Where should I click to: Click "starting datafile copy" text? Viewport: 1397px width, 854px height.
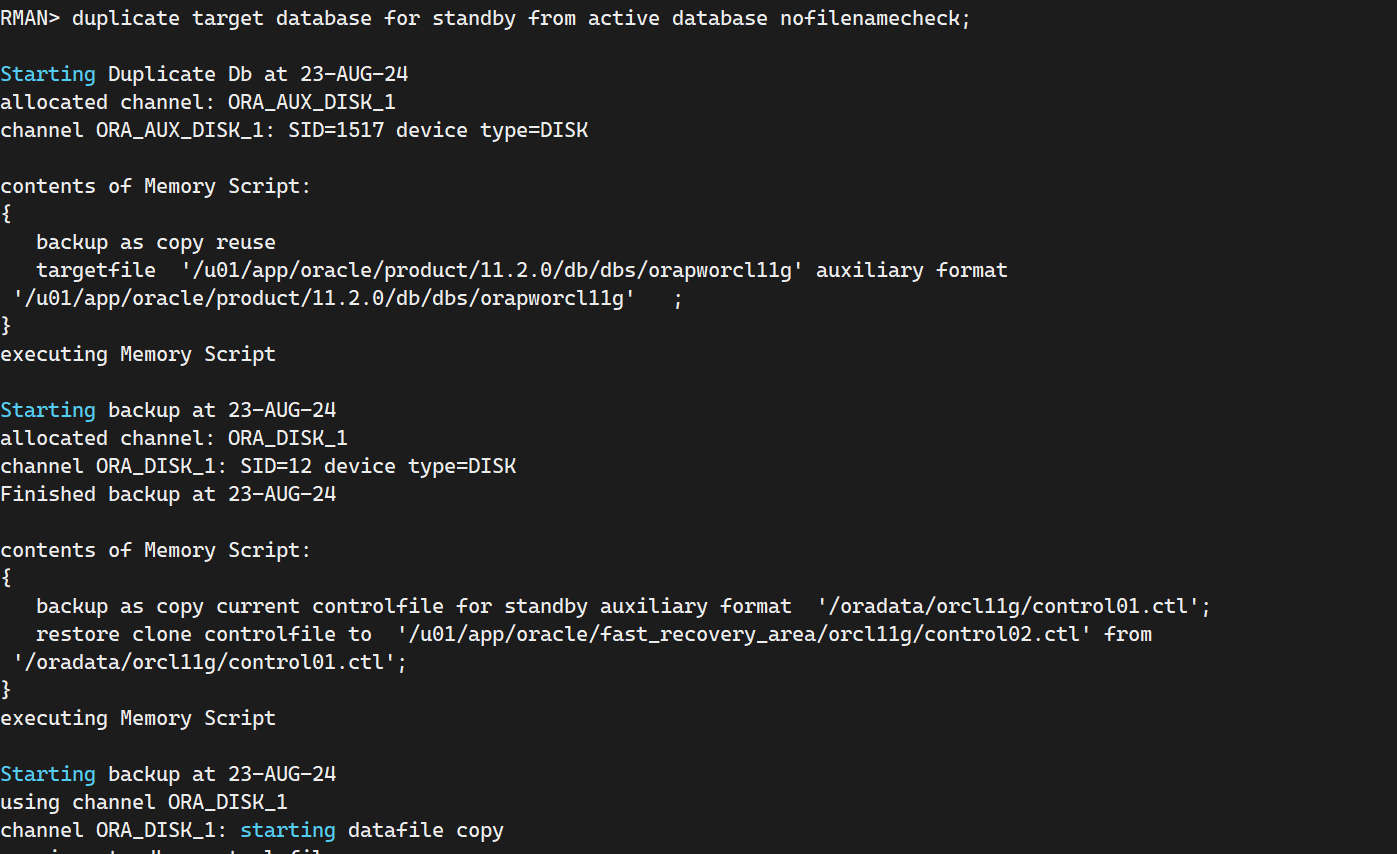click(x=372, y=830)
